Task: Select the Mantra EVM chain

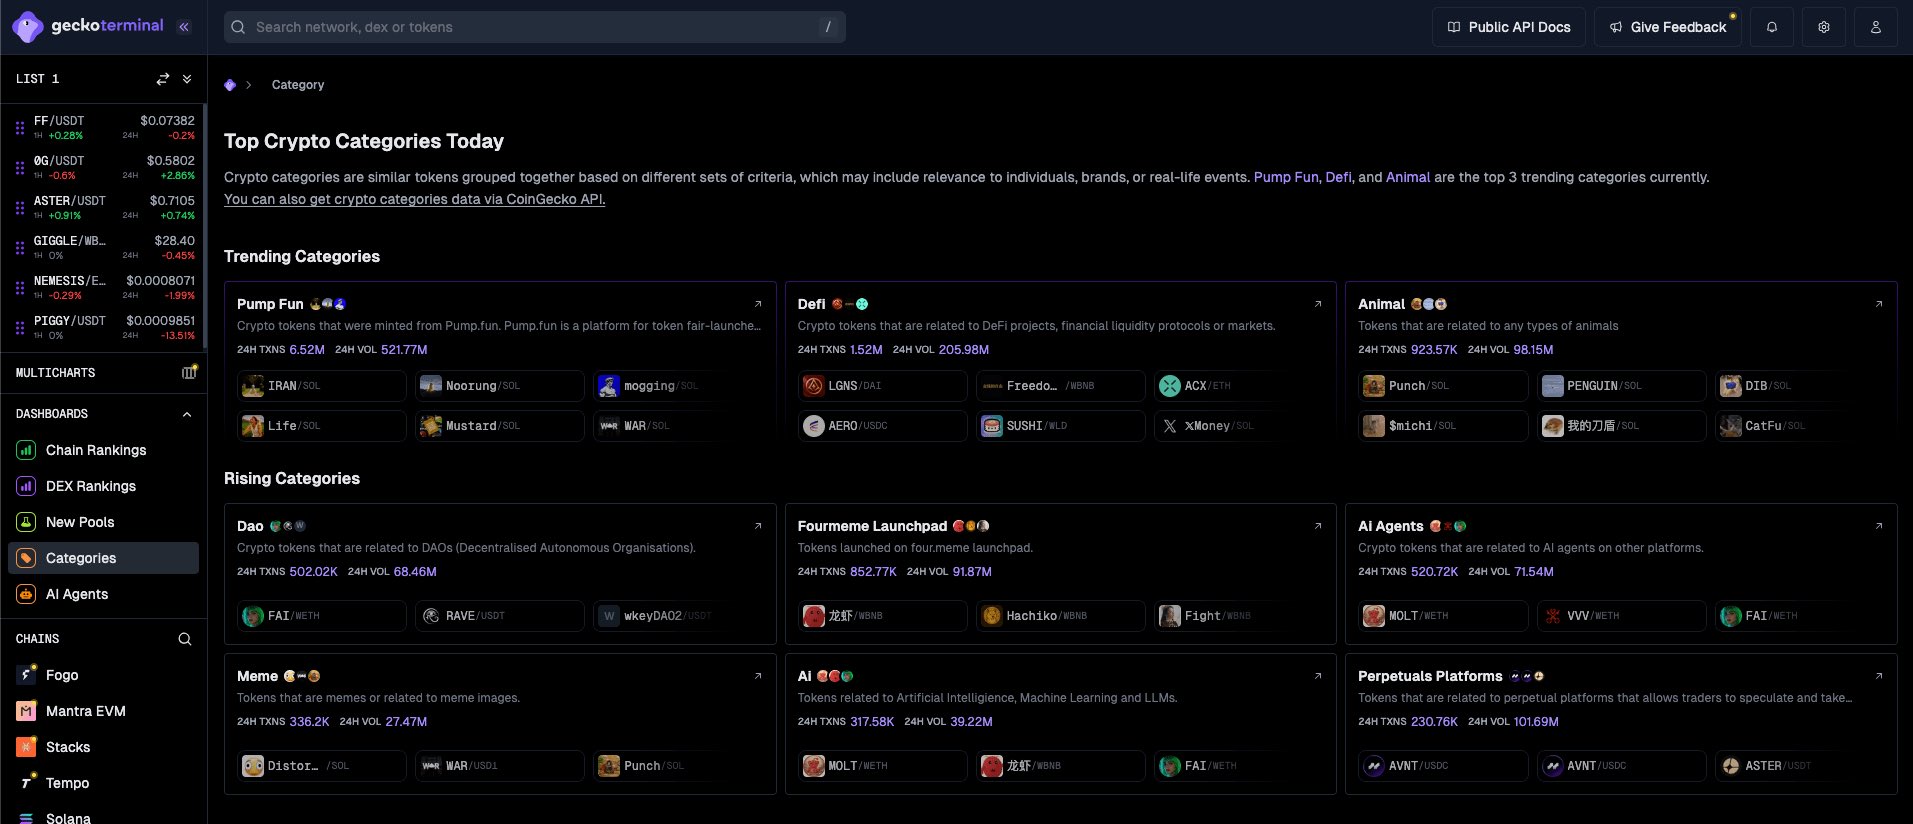Action: tap(104, 711)
